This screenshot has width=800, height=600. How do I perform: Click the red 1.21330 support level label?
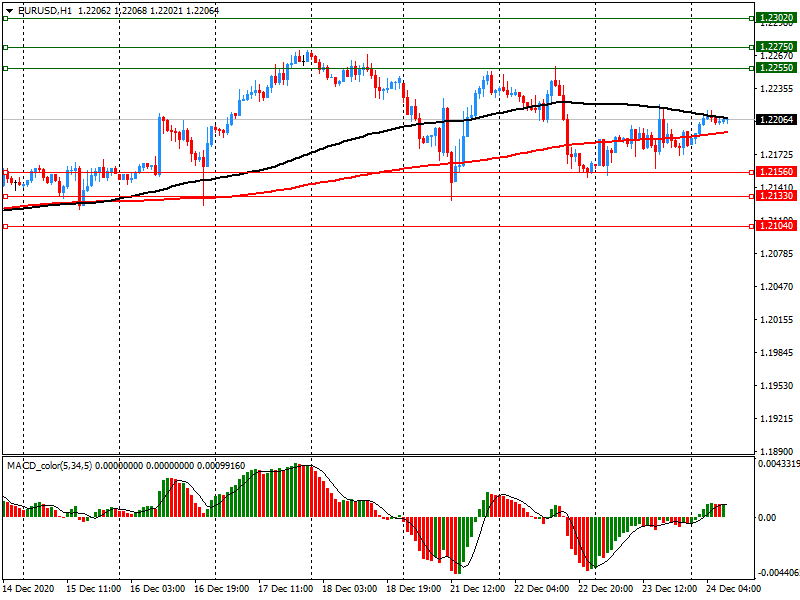coord(776,196)
